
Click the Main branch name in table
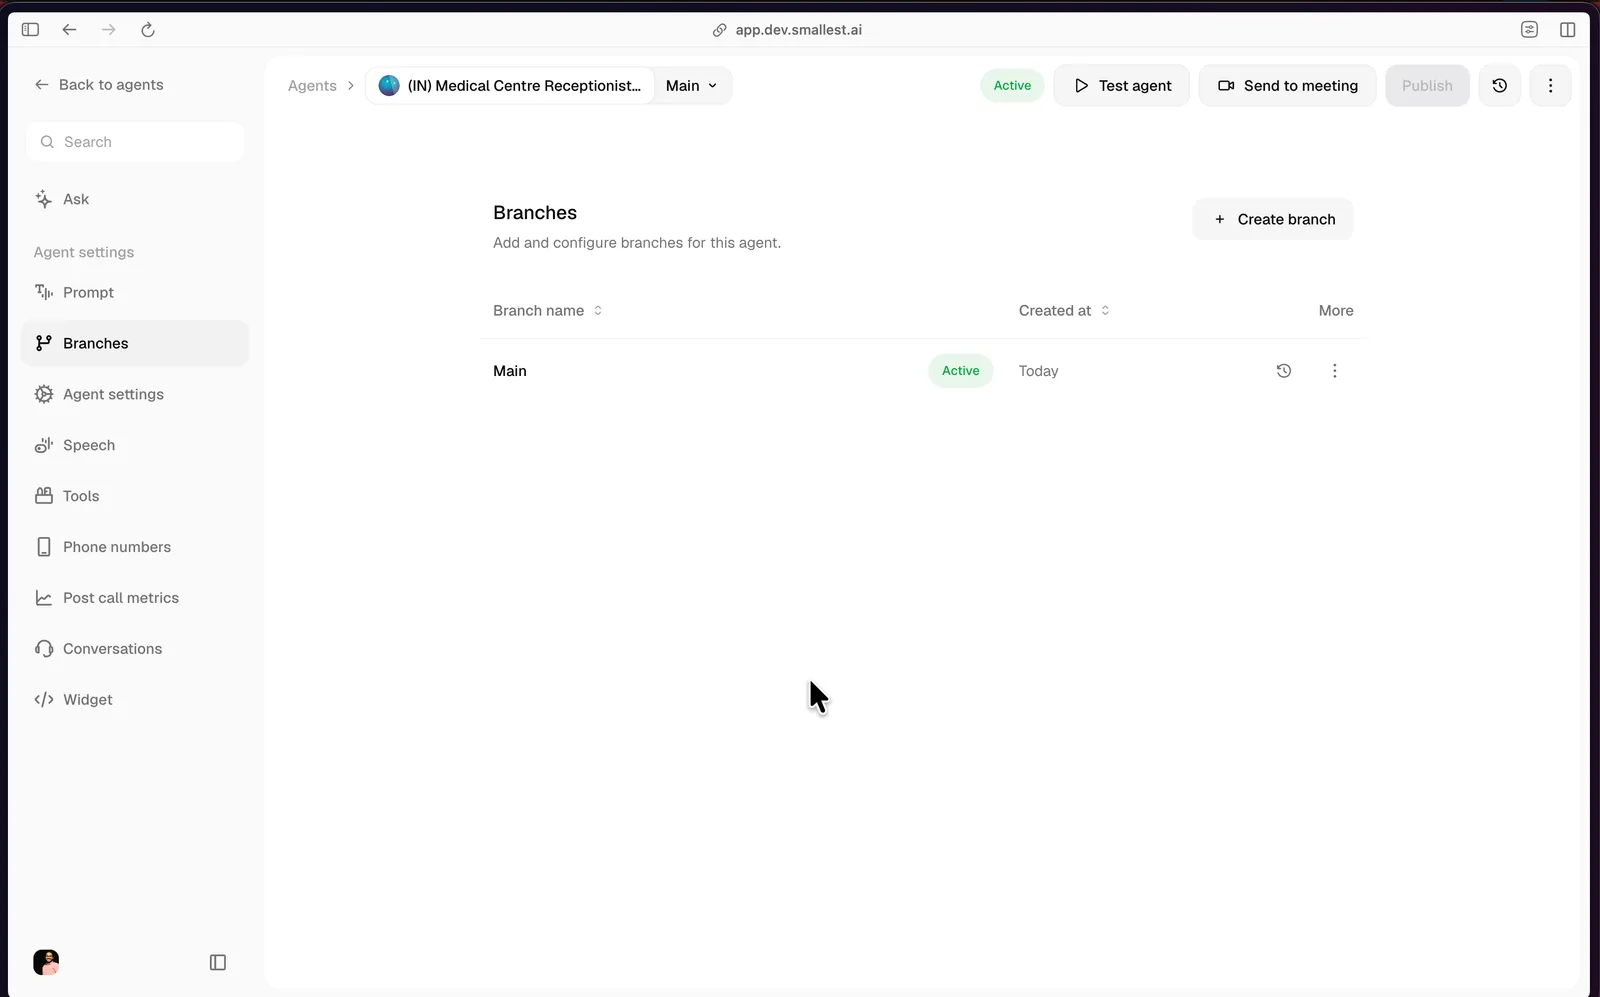pos(510,371)
